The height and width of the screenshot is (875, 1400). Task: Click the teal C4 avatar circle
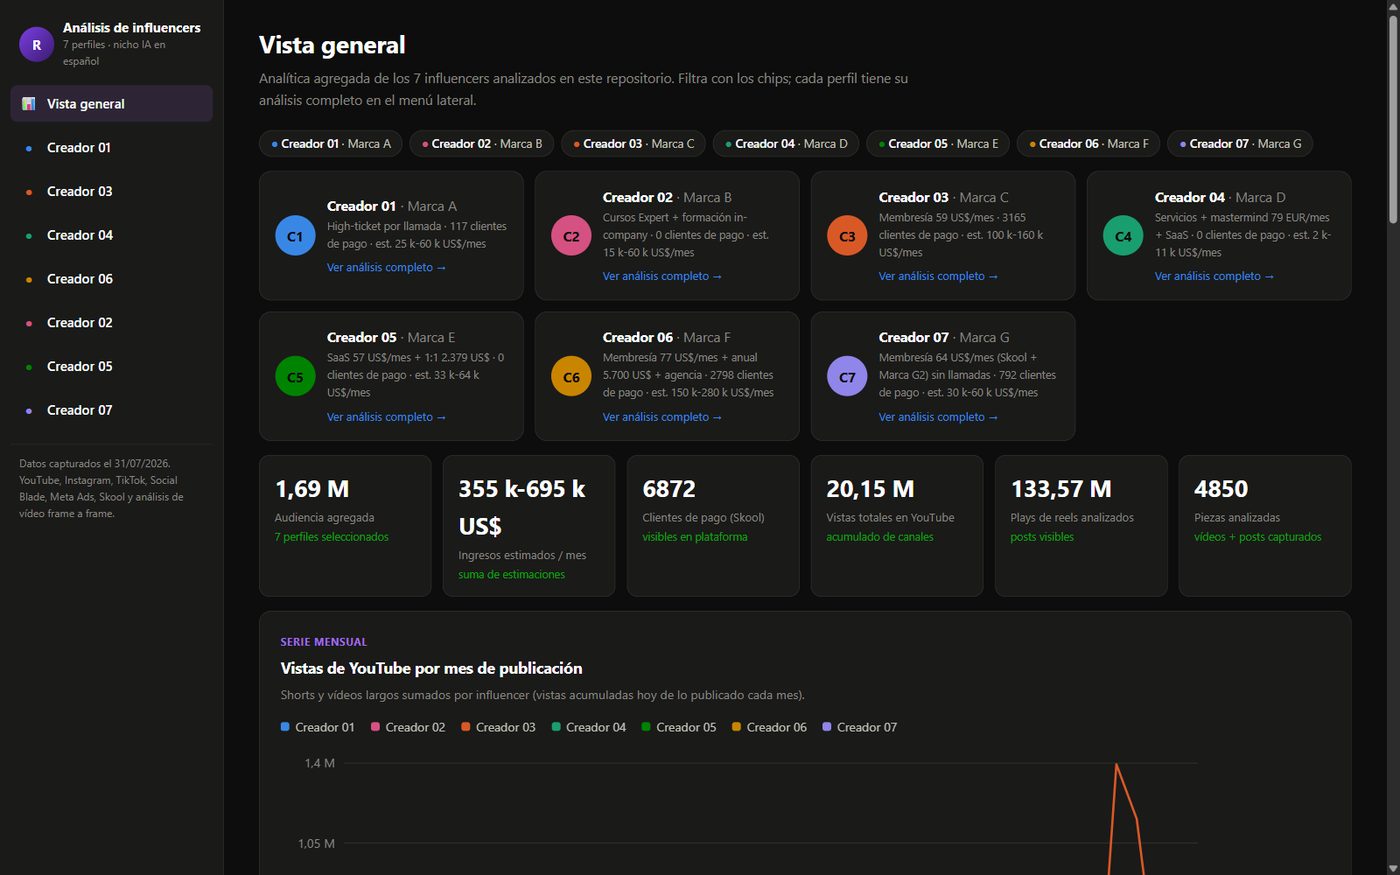click(1123, 236)
